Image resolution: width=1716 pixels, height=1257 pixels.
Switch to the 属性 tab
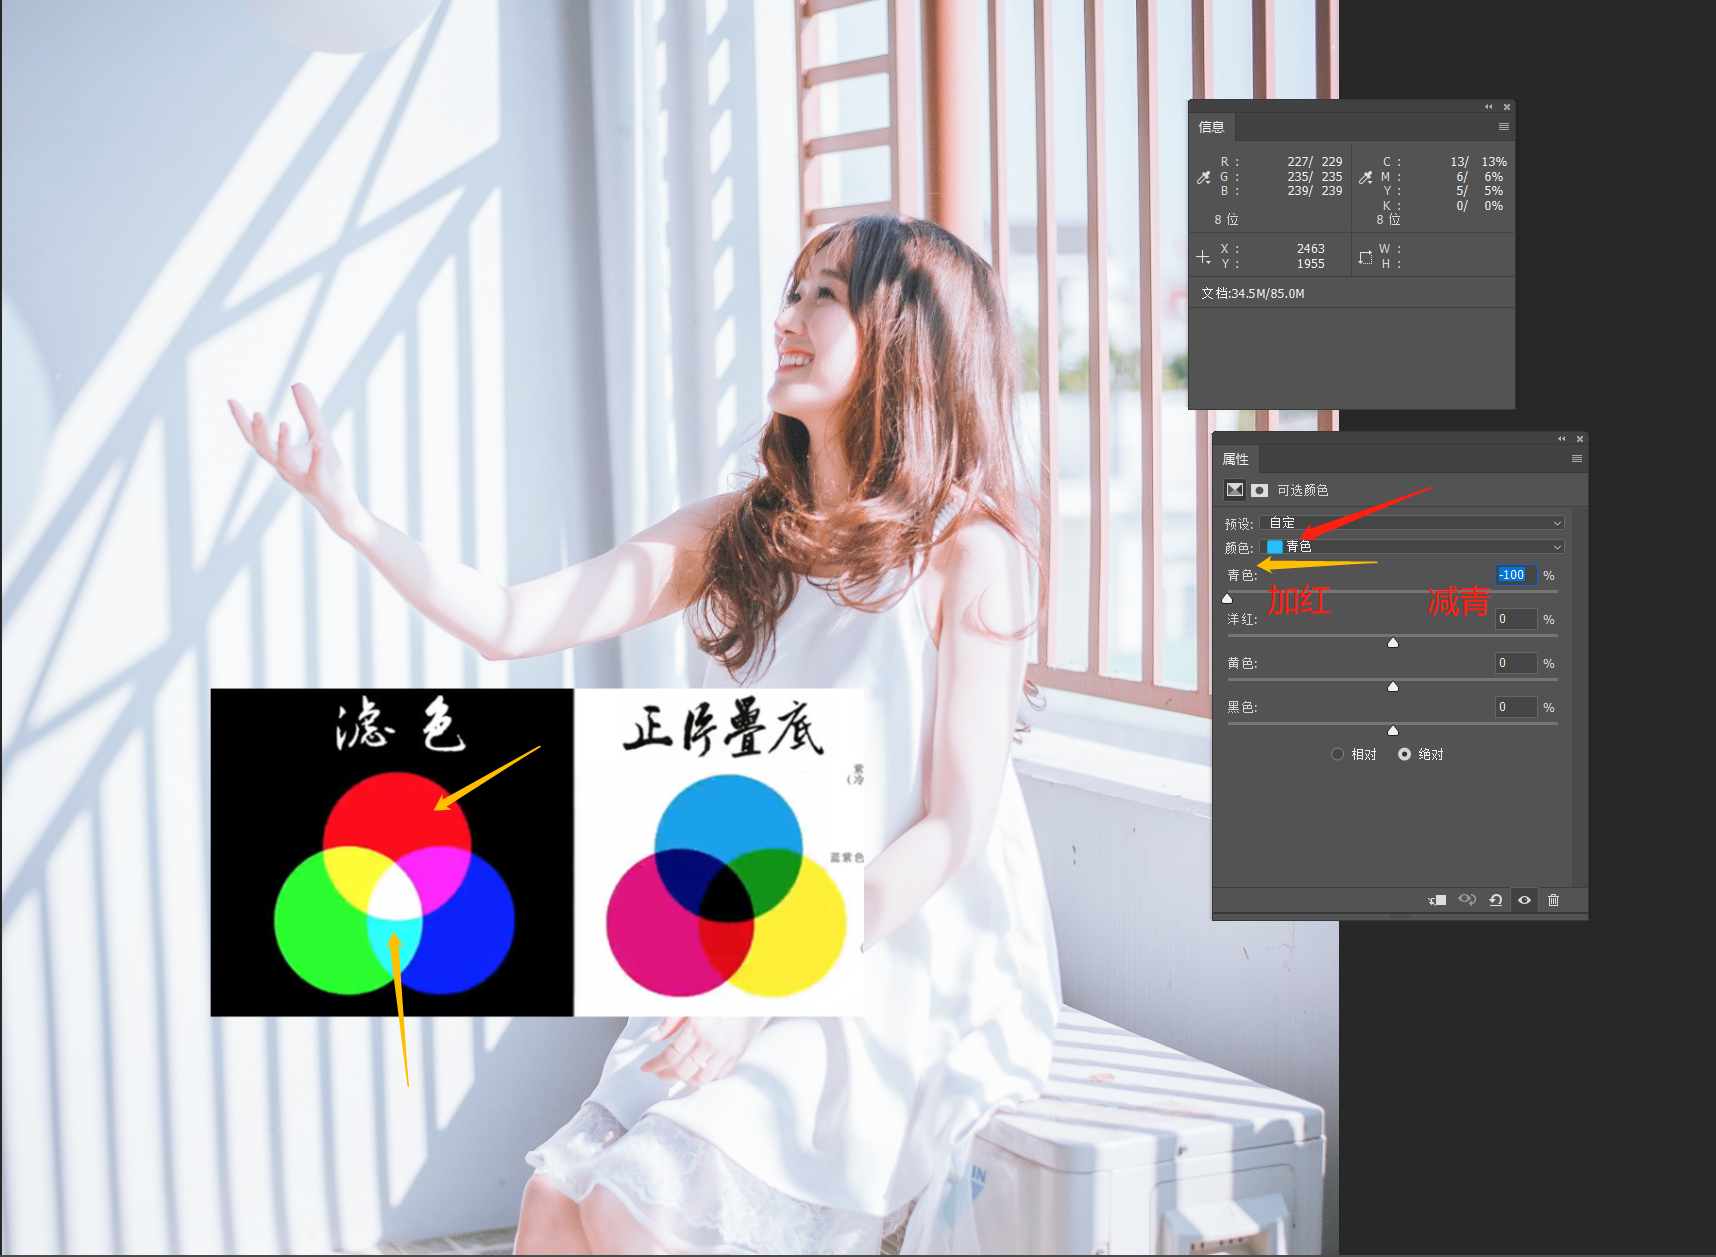(1236, 459)
